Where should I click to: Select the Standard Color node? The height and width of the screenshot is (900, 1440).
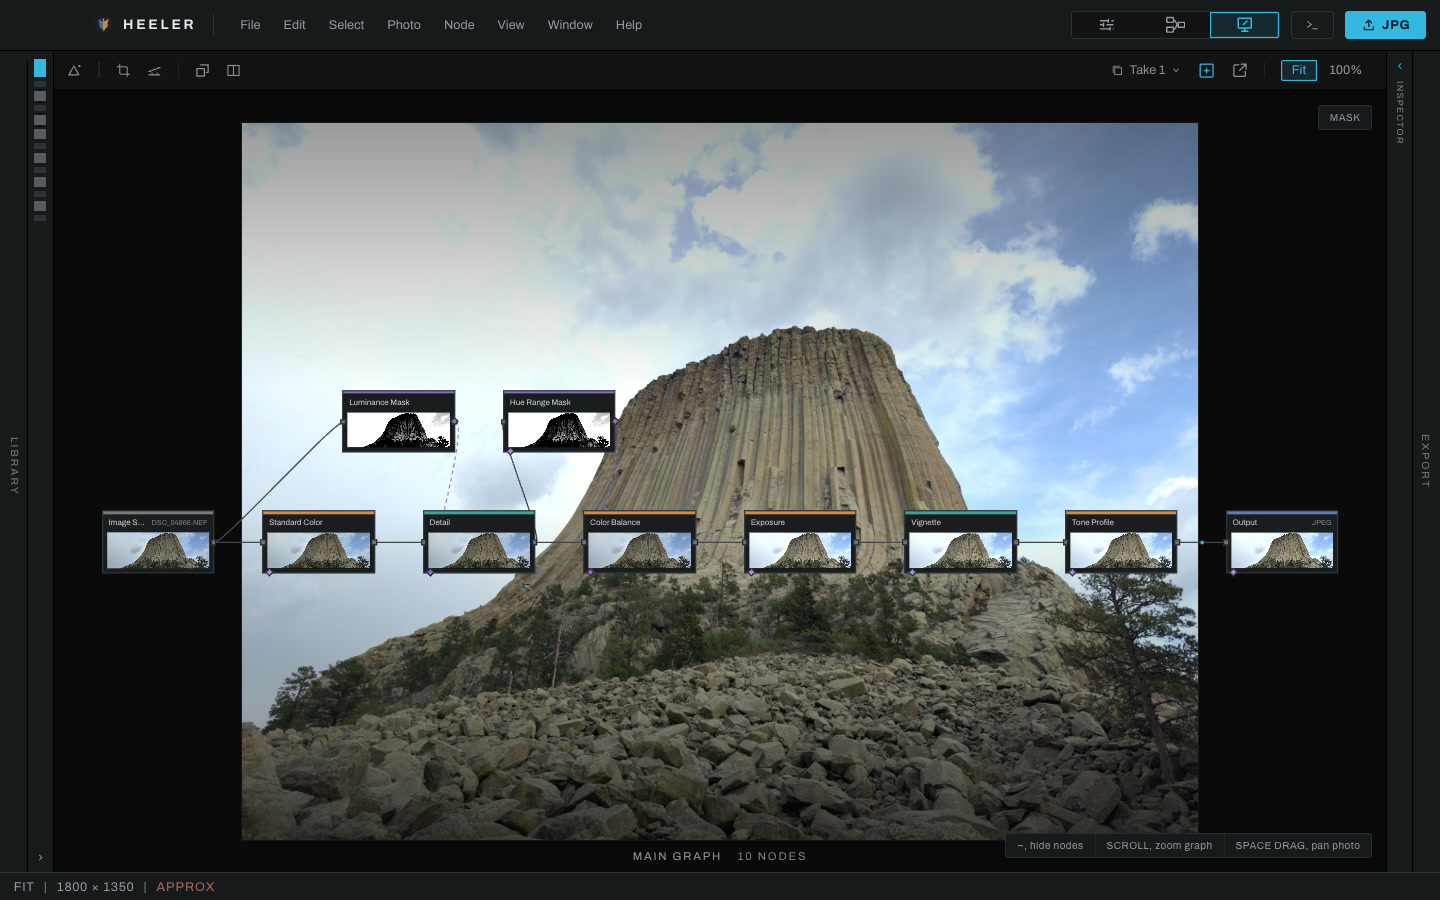point(319,542)
